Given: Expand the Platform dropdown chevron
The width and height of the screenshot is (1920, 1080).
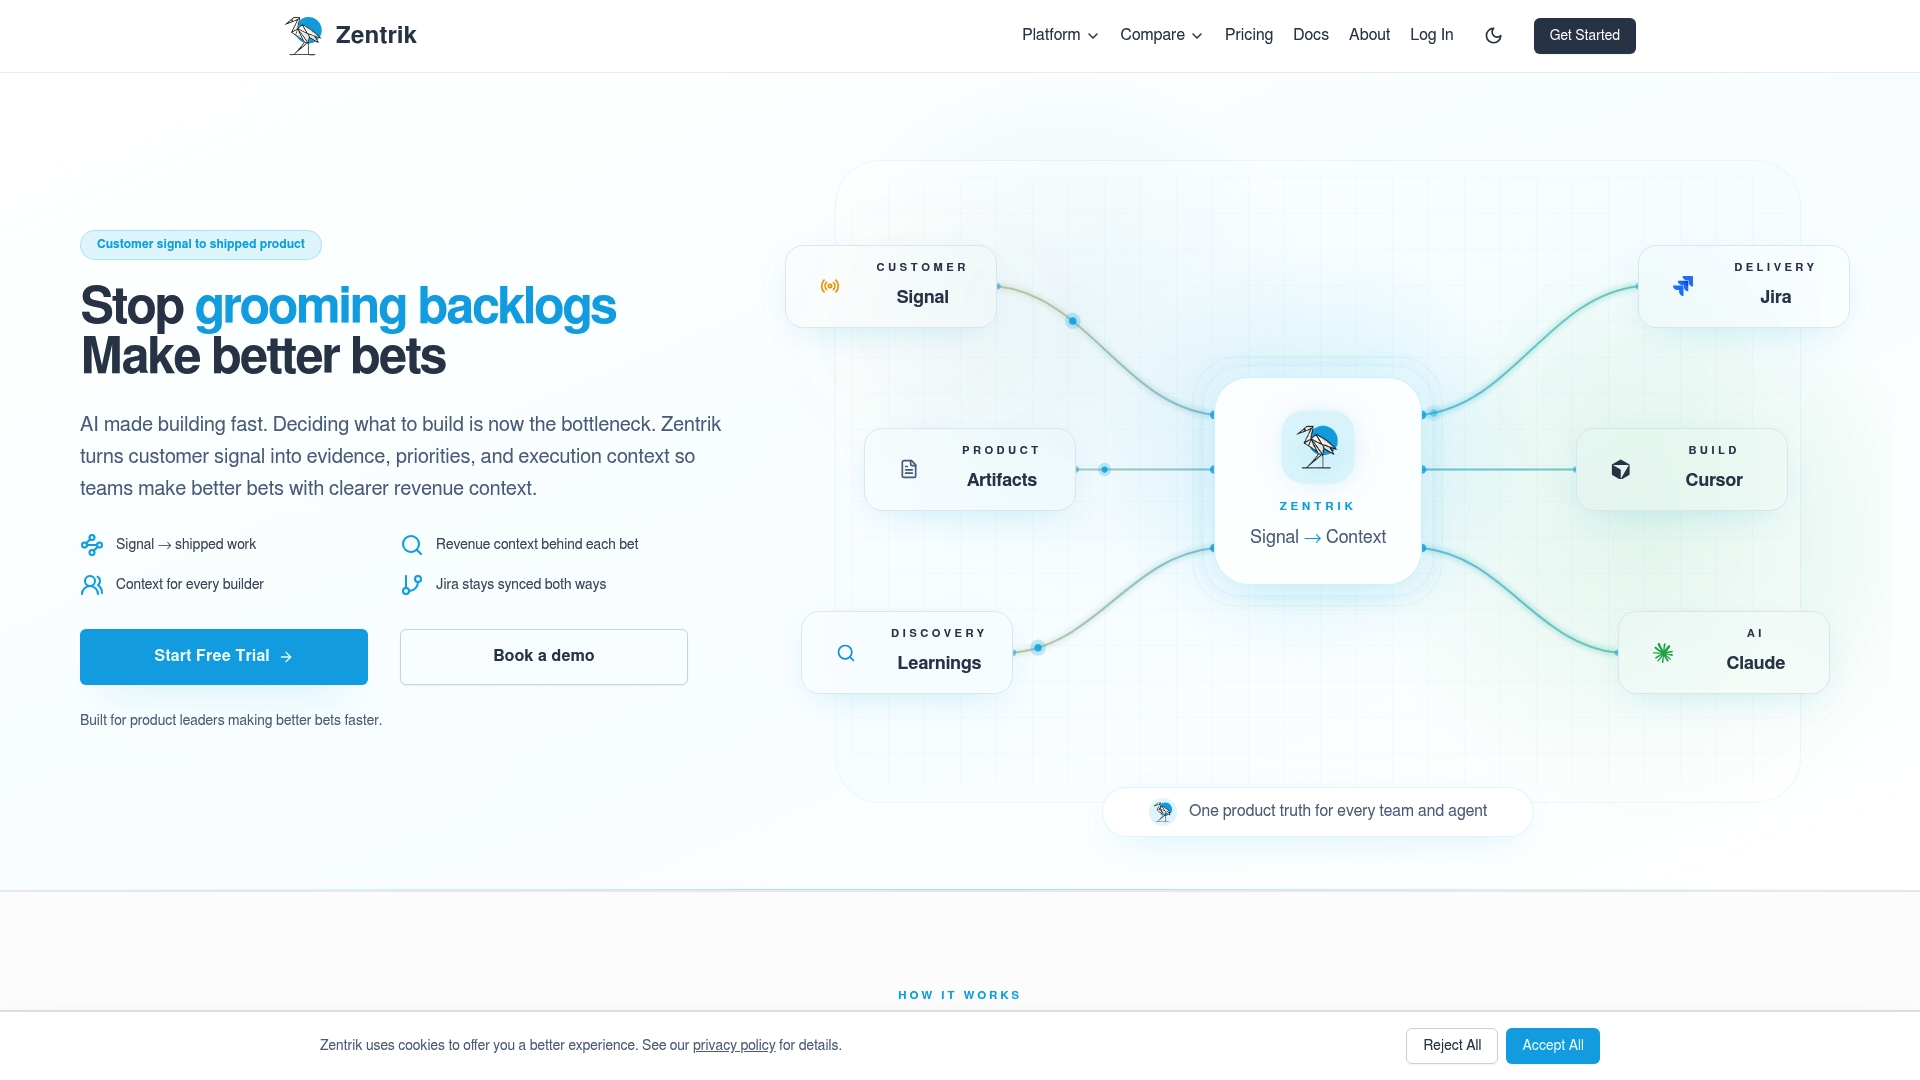Looking at the screenshot, I should (x=1093, y=36).
